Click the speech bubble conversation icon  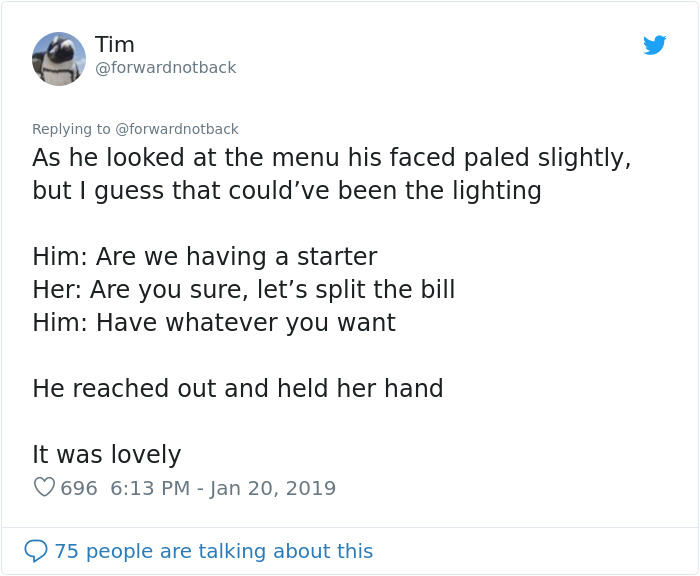point(36,551)
